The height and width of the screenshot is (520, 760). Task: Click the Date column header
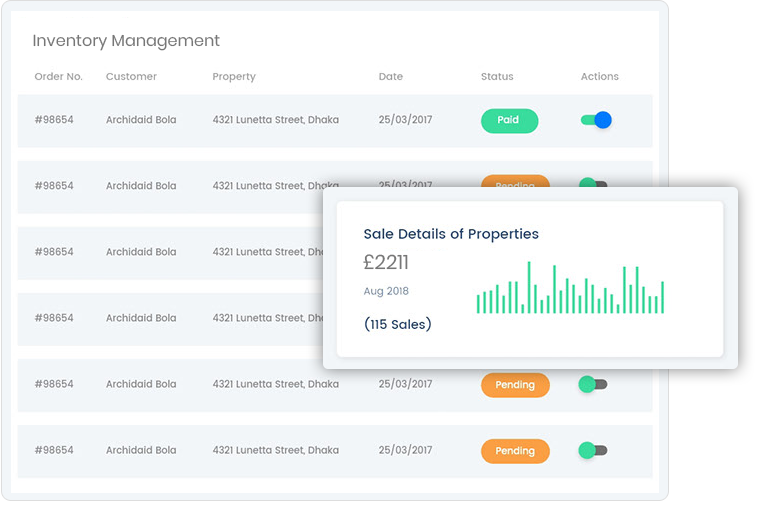(391, 76)
